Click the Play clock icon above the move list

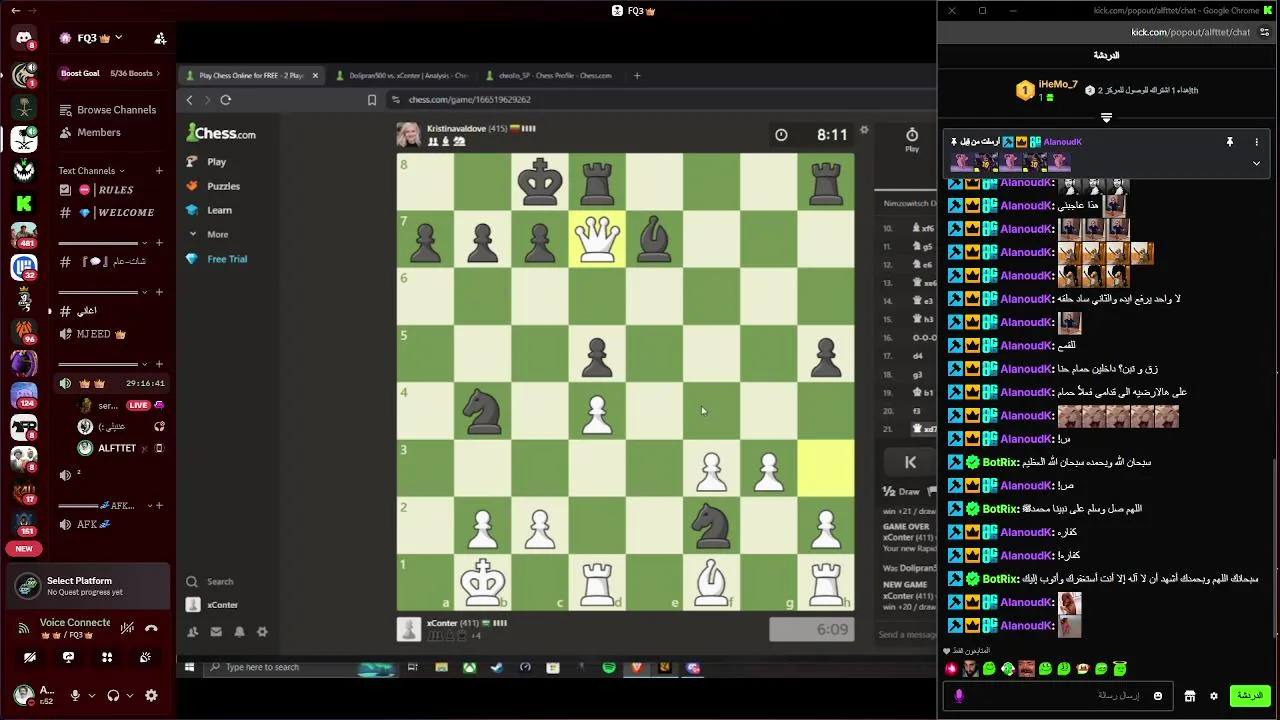912,139
